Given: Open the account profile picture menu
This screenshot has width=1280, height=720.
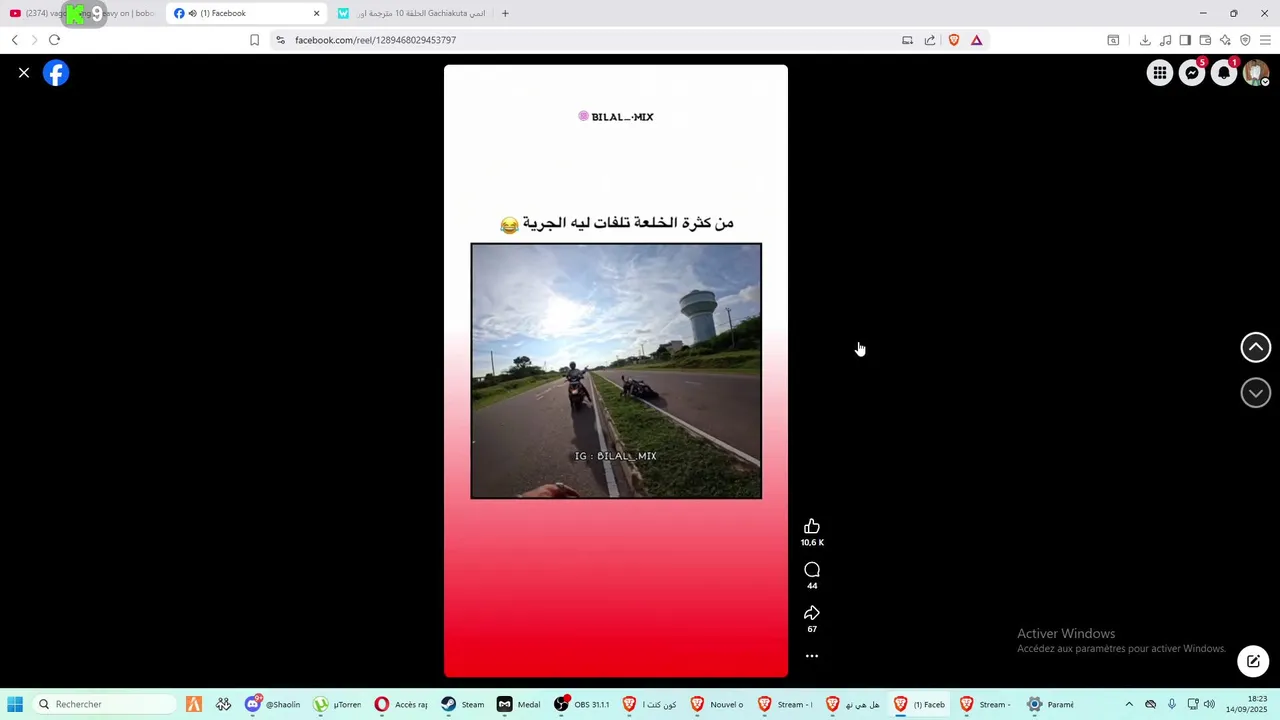Looking at the screenshot, I should tap(1255, 73).
